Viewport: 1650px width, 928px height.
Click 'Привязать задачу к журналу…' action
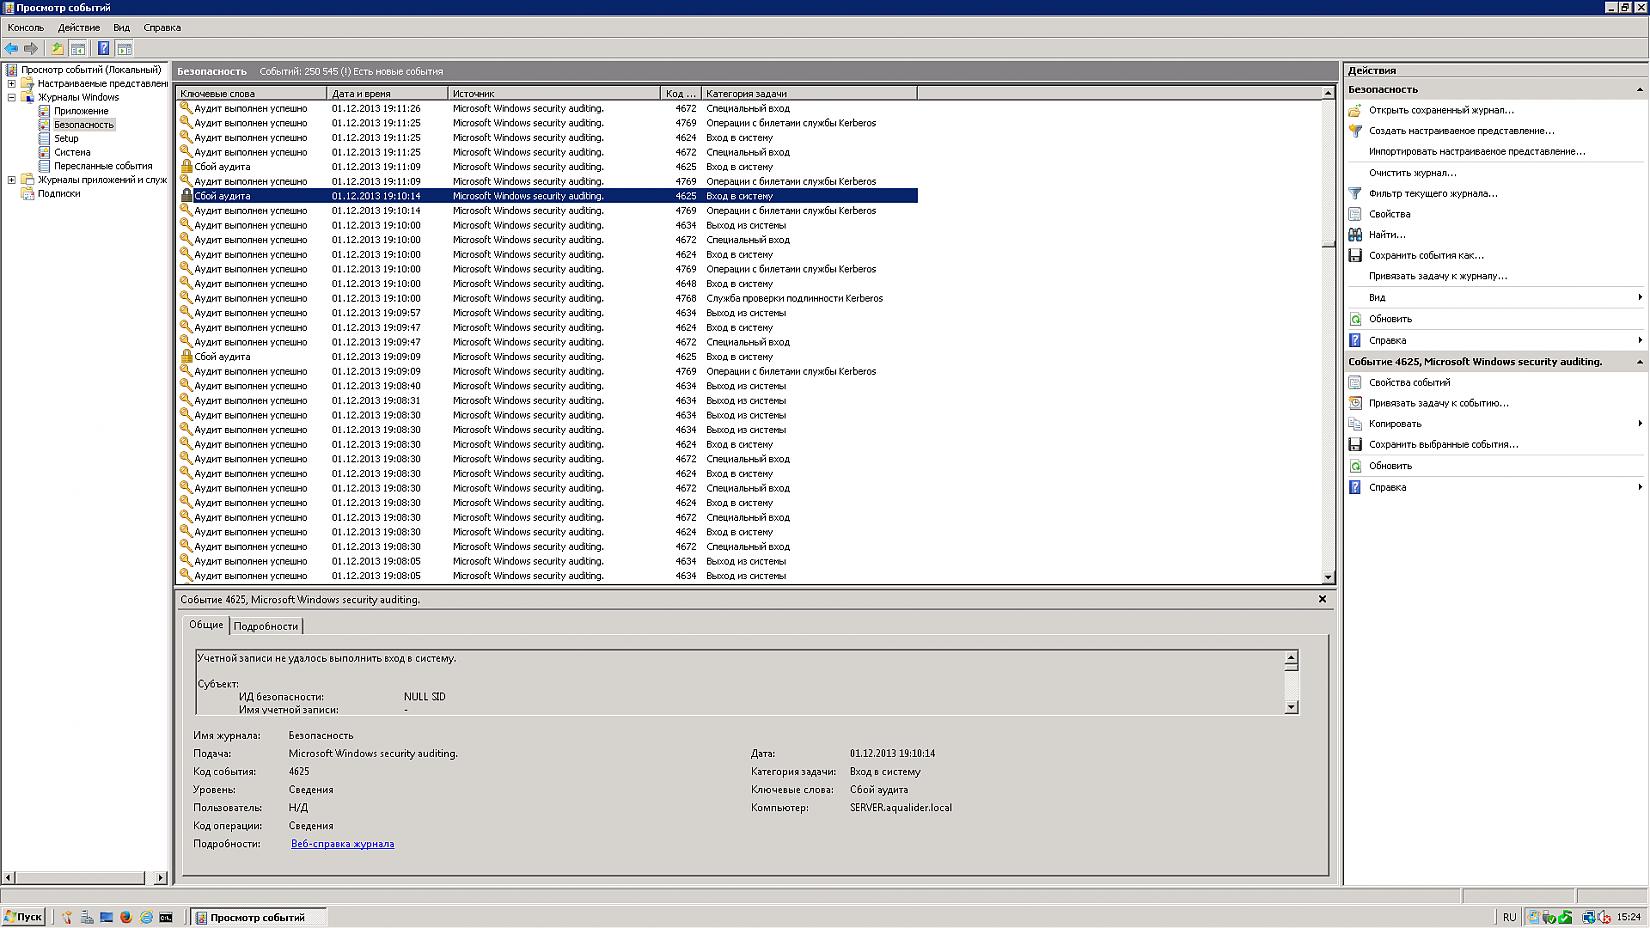1438,276
